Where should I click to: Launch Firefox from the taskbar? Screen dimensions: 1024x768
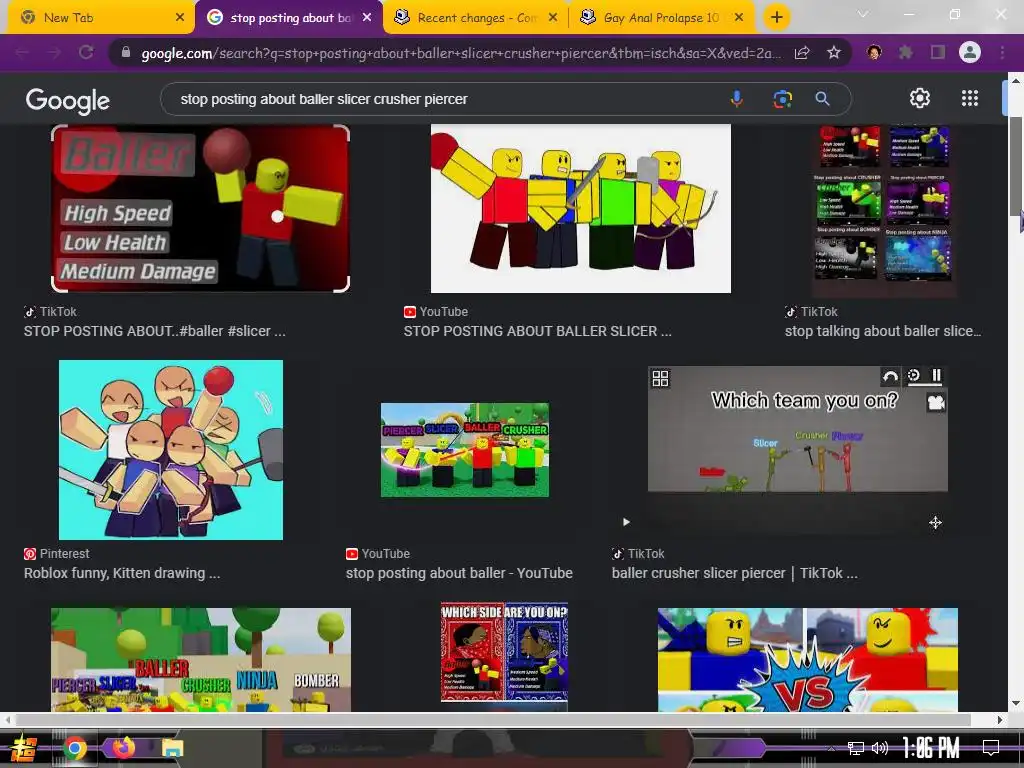pyautogui.click(x=123, y=747)
